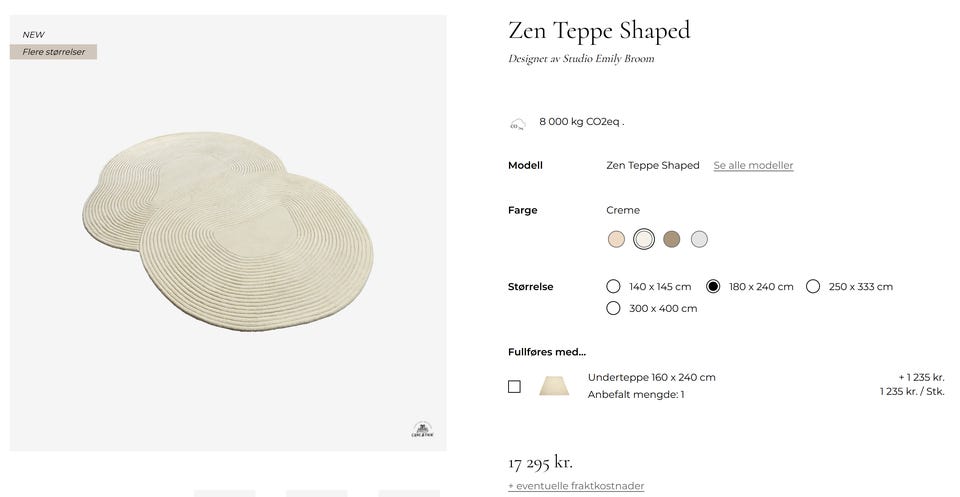Tick the Underteppe 160 x 240 cm checkbox
The height and width of the screenshot is (497, 960).
click(514, 386)
